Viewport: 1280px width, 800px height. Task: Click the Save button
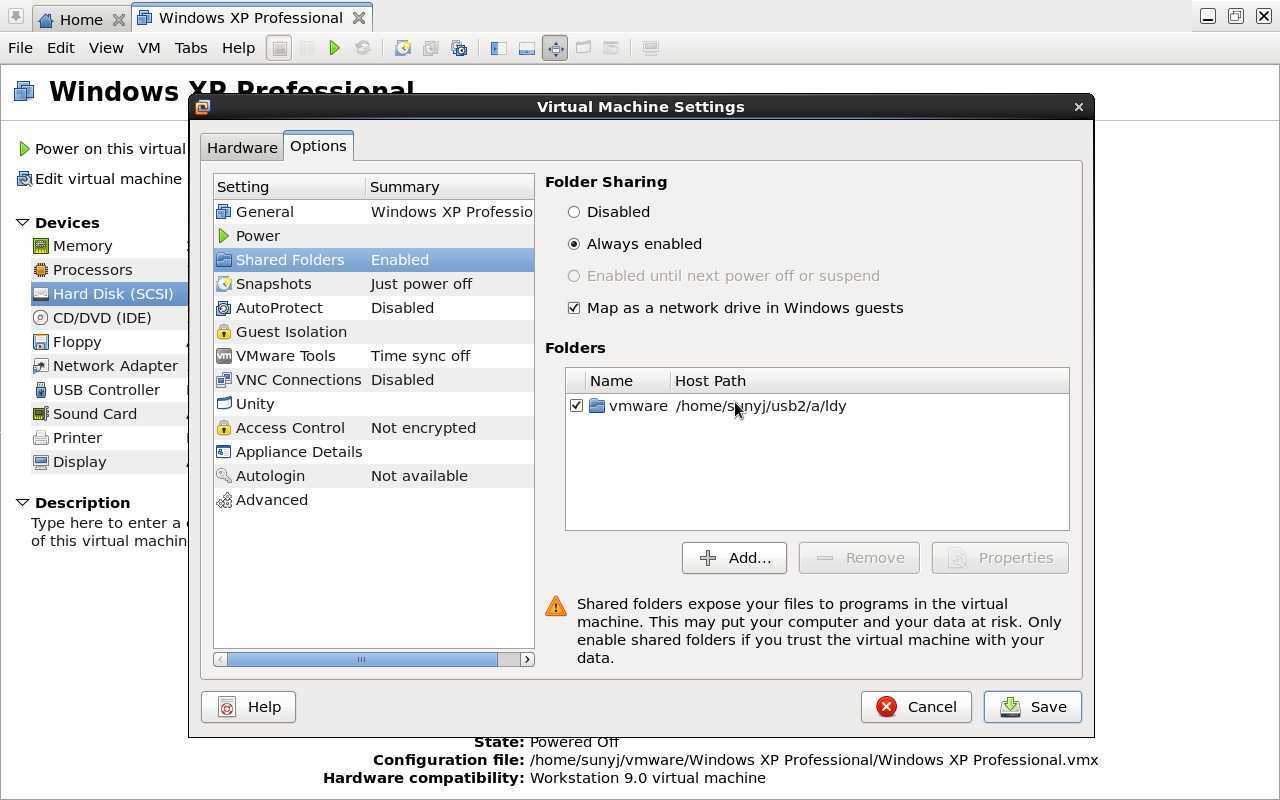click(x=1032, y=707)
